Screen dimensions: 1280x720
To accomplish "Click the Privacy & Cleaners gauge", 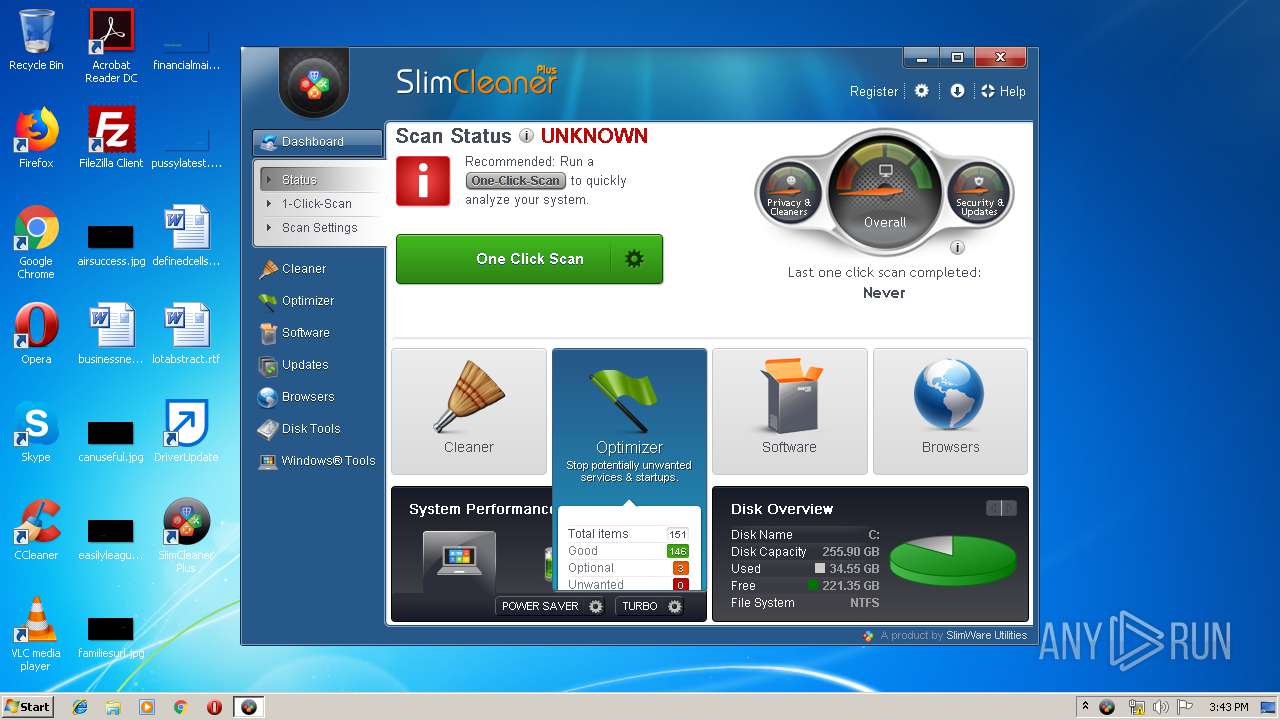I will tap(789, 193).
